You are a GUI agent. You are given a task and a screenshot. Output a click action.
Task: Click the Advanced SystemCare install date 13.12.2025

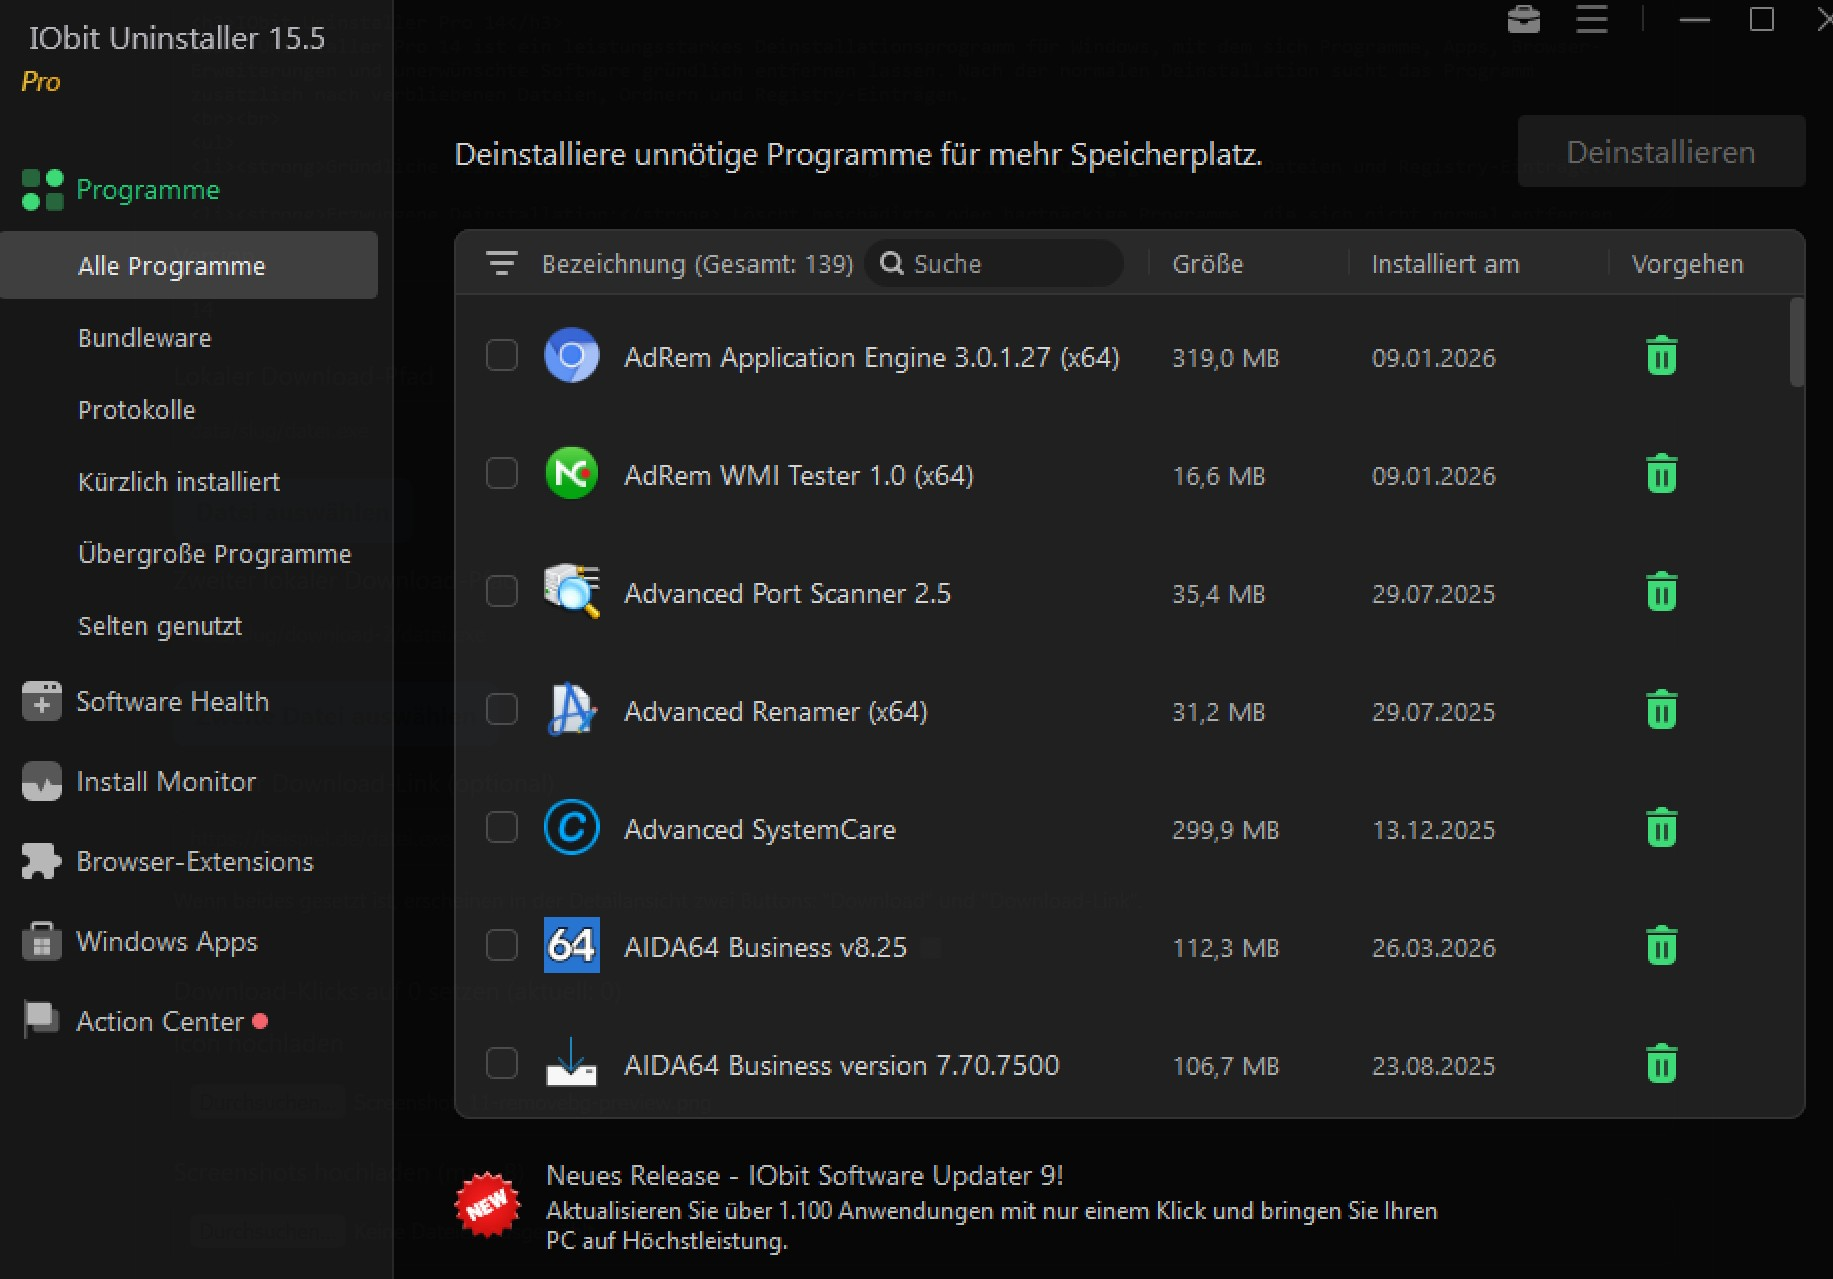click(1433, 830)
